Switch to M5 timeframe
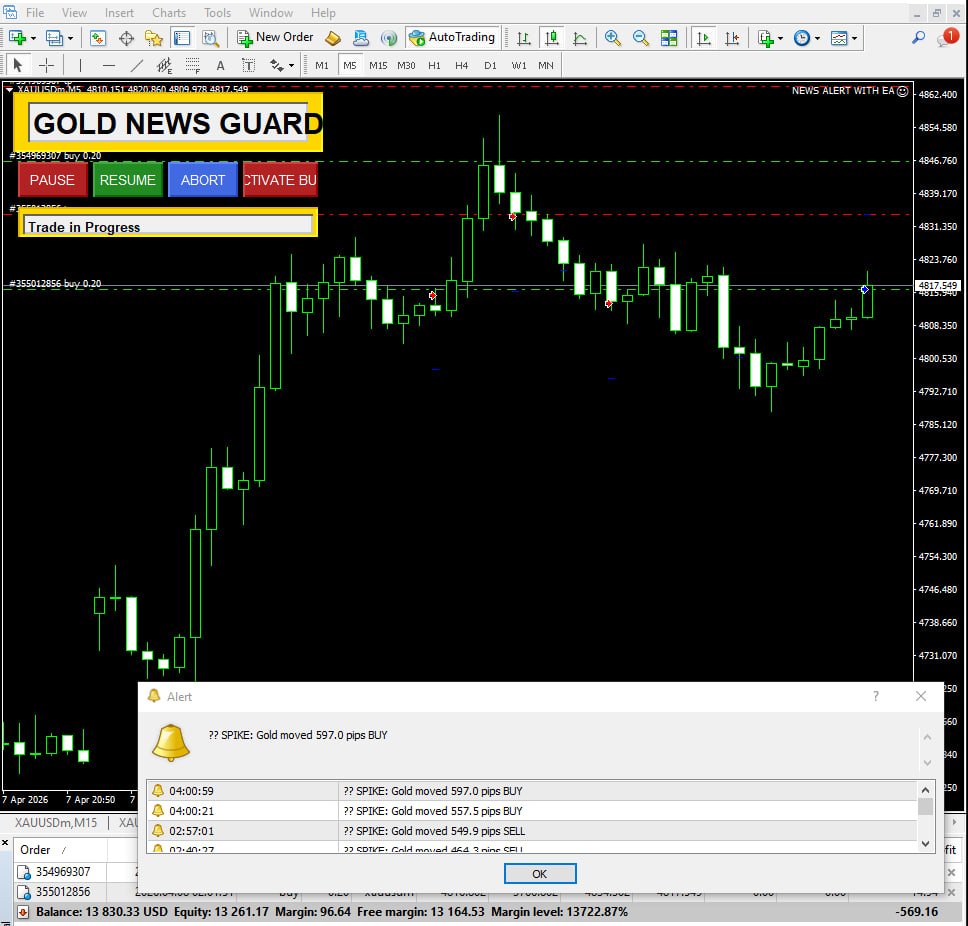Image resolution: width=968 pixels, height=926 pixels. [x=350, y=65]
